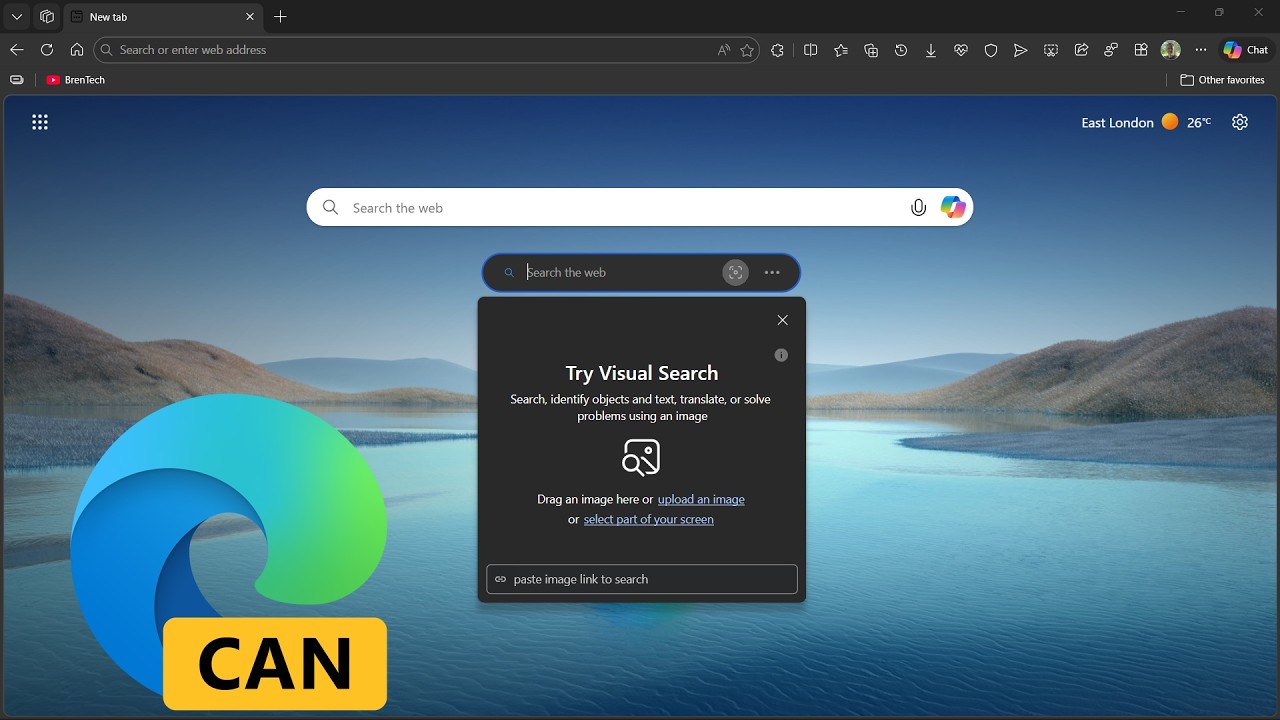Open the Apps grid-plus toolbar icon
Viewport: 1280px width, 720px height.
(x=1141, y=50)
